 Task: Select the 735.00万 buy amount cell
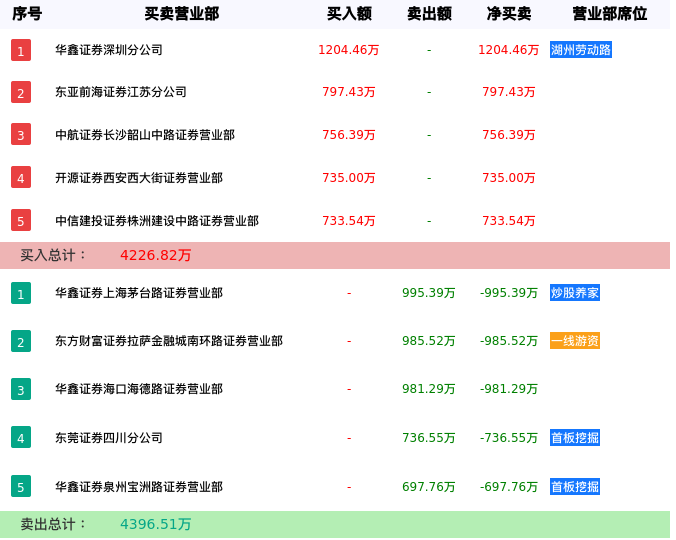coord(349,178)
